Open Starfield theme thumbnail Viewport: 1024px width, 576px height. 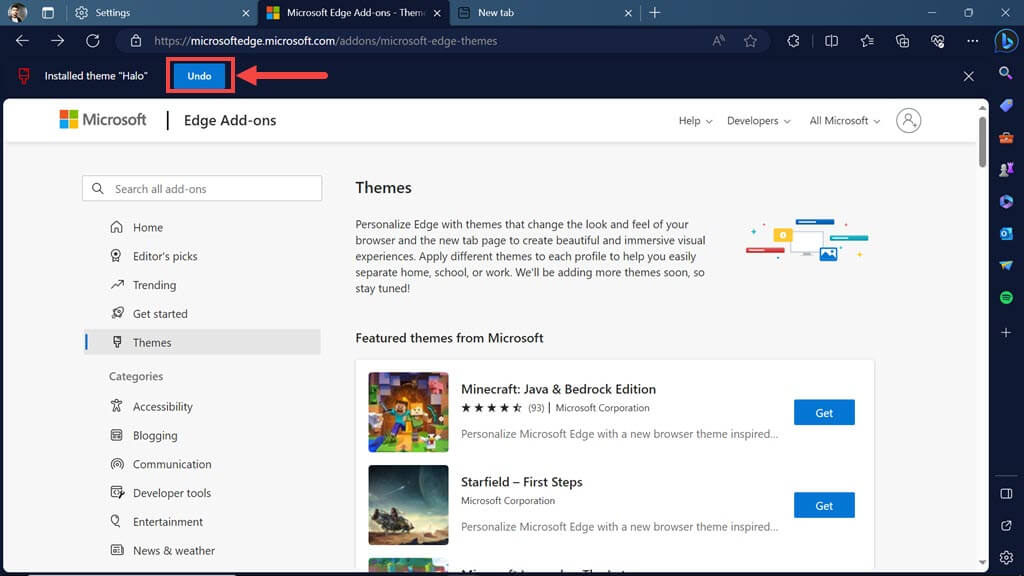[x=408, y=505]
